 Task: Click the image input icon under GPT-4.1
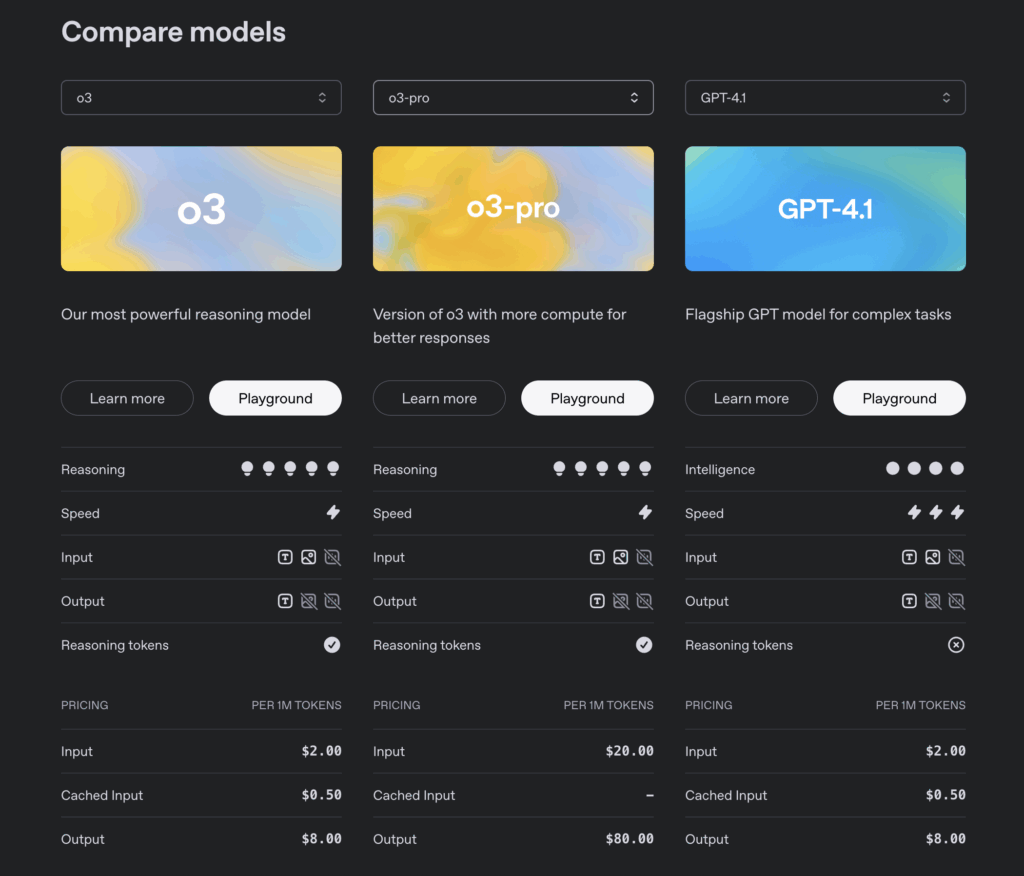pos(933,557)
